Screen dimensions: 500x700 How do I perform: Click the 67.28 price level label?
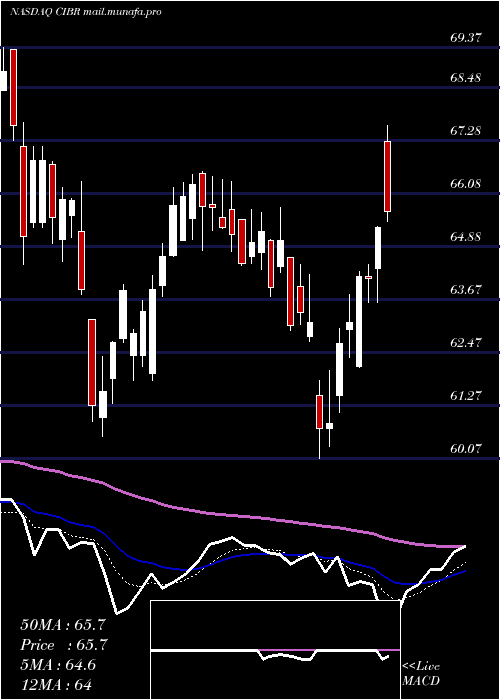[x=466, y=131]
